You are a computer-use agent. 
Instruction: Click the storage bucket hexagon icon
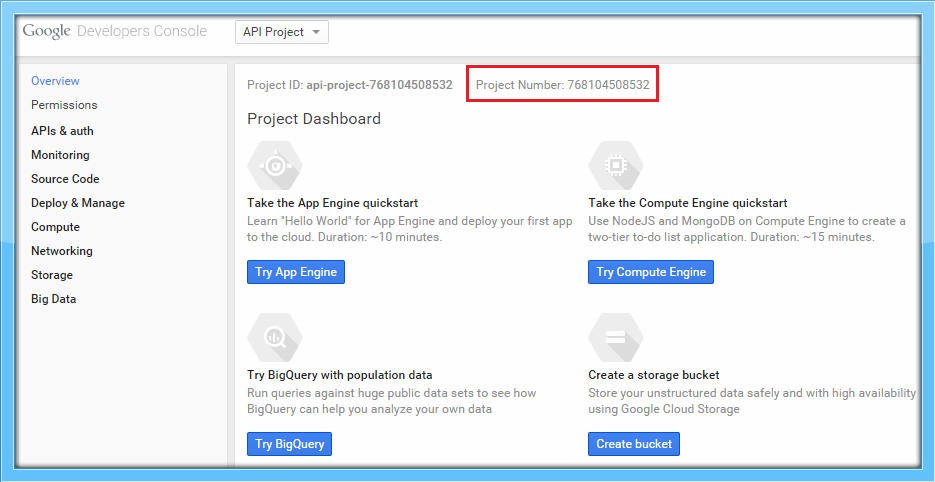click(x=616, y=338)
